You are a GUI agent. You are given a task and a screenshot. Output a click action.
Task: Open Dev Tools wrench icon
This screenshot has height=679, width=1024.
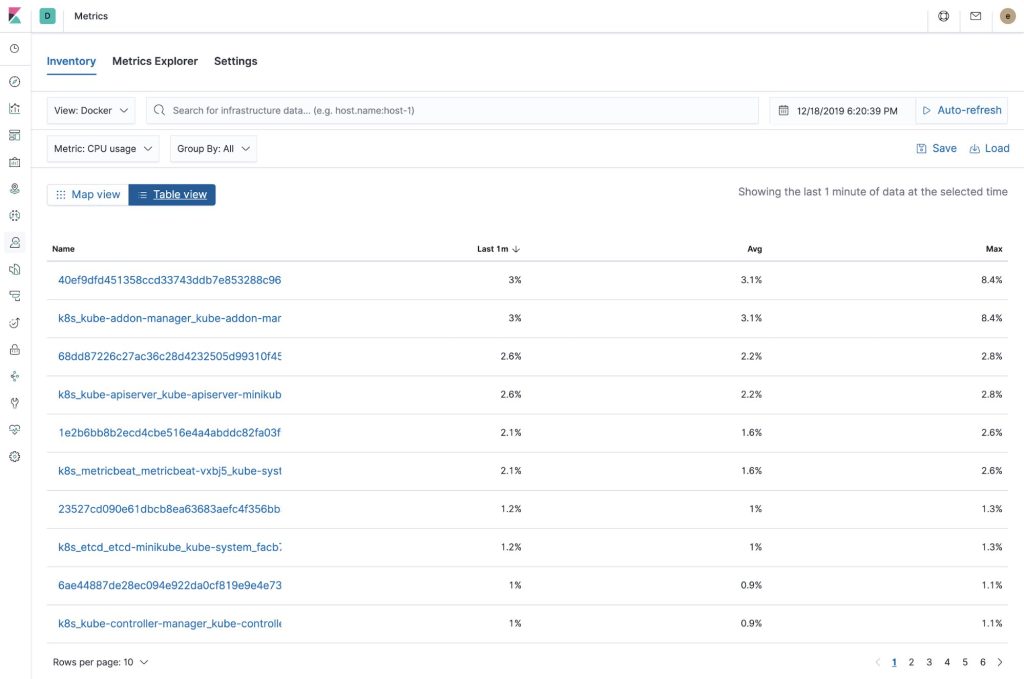[14, 403]
